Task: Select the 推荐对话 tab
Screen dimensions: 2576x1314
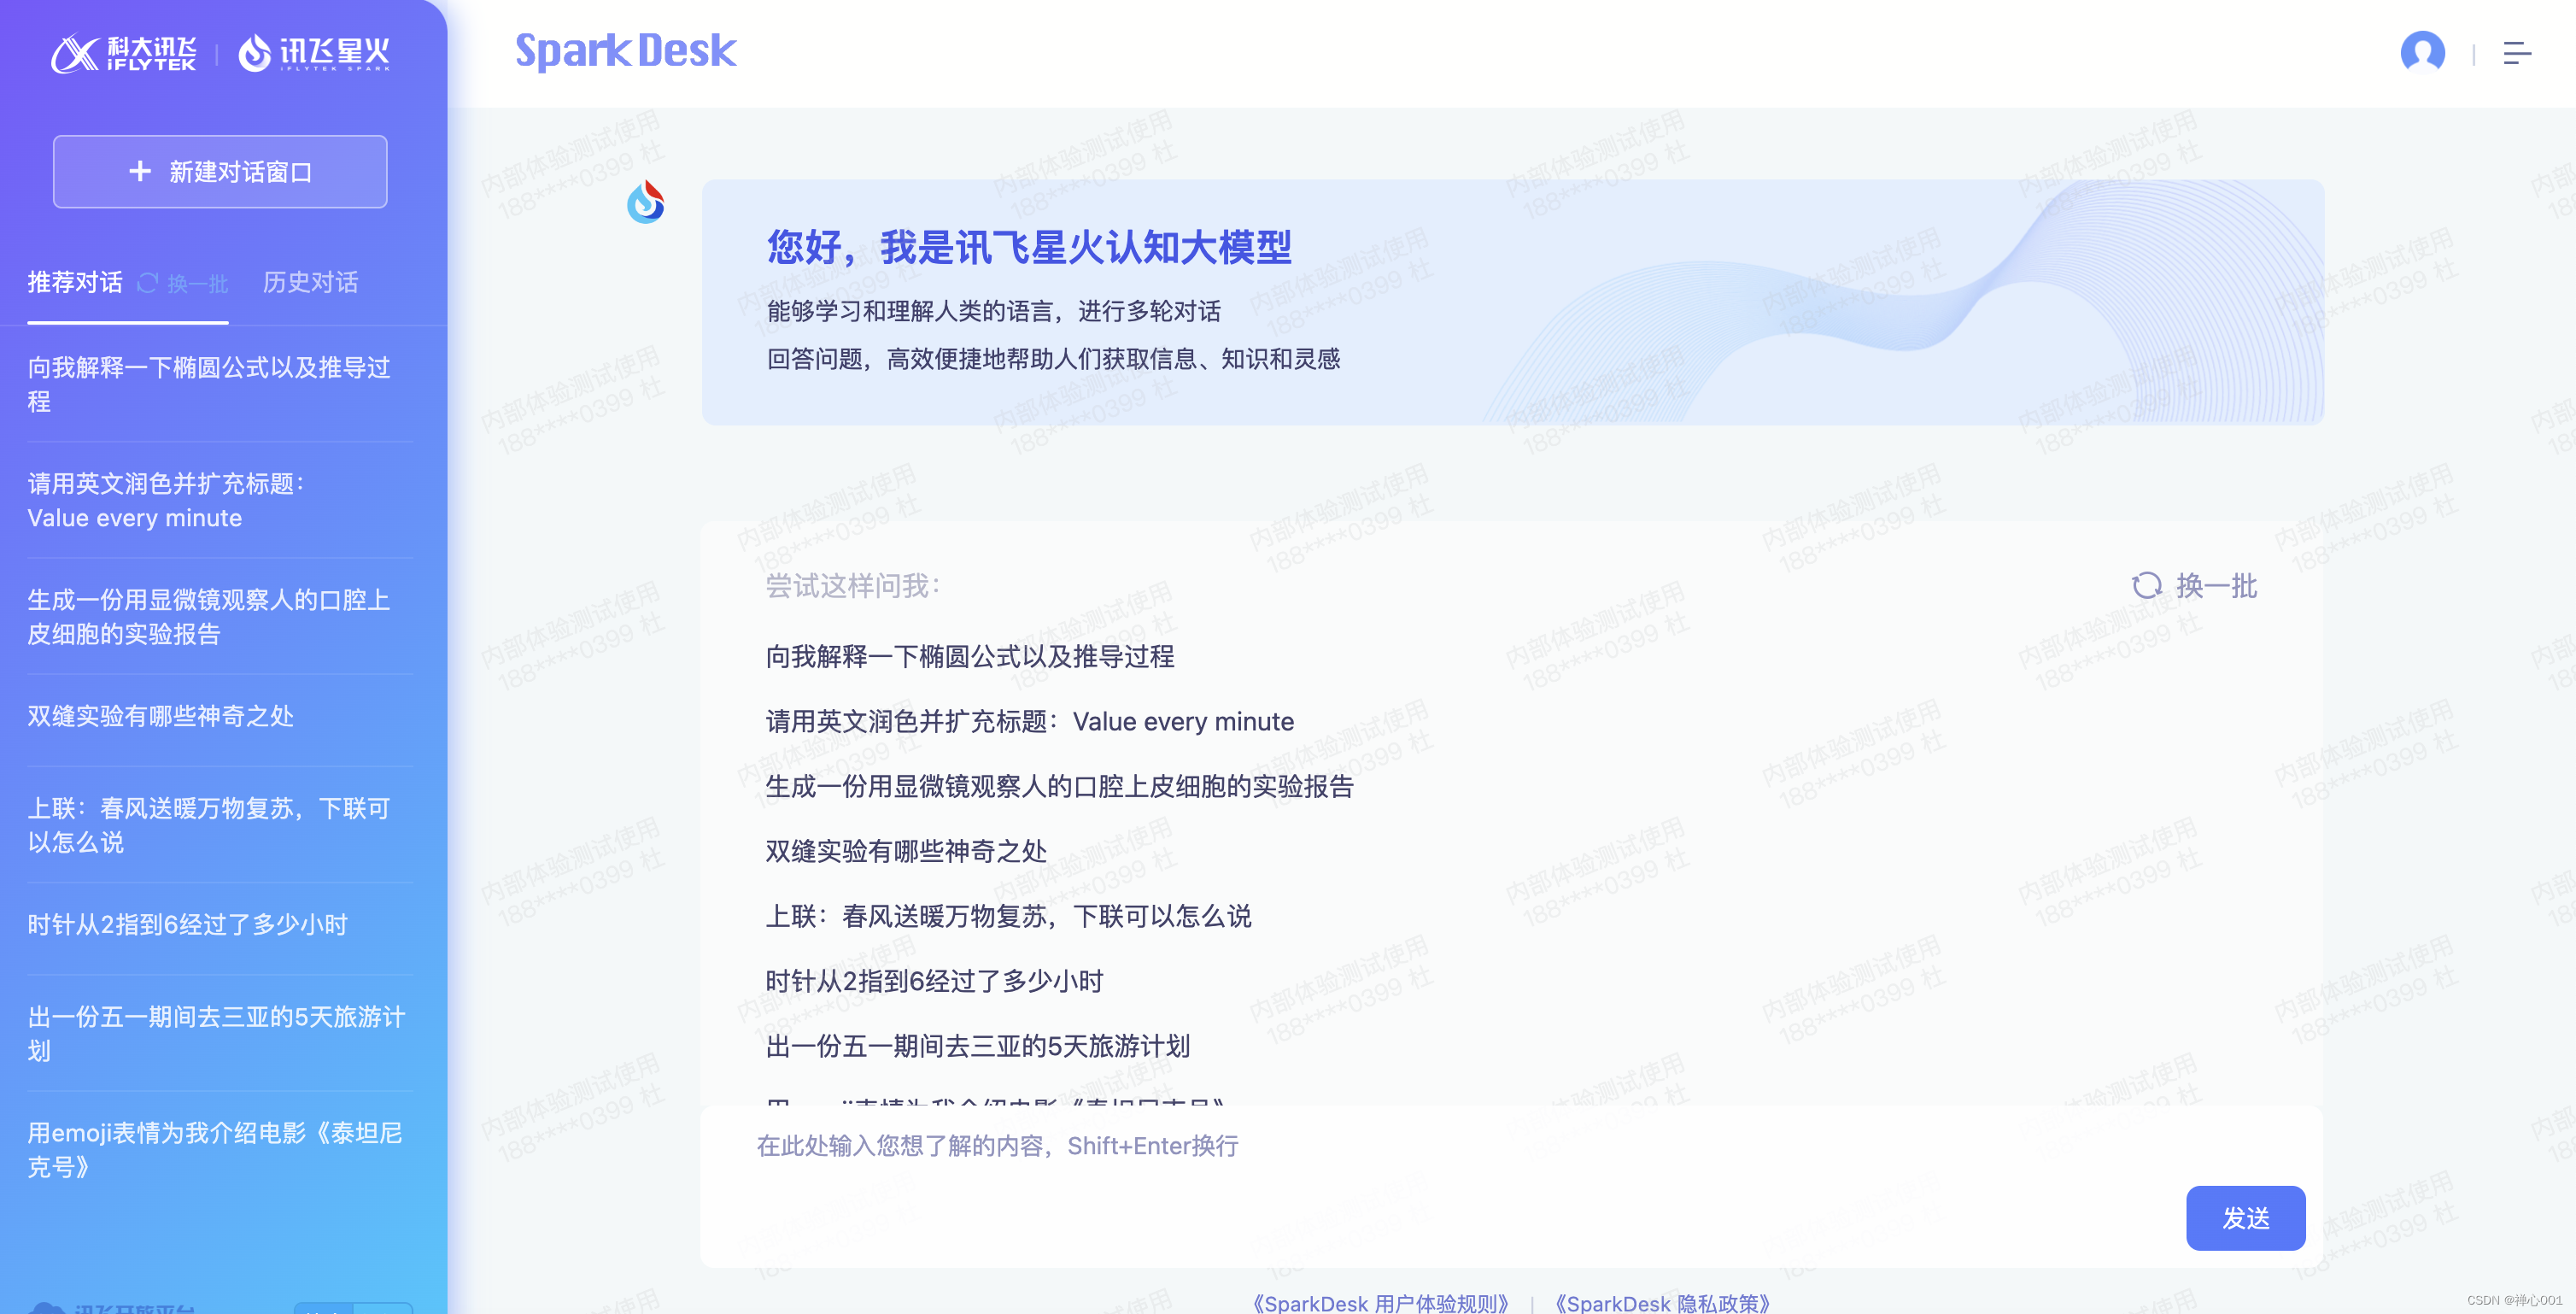Action: click(76, 282)
